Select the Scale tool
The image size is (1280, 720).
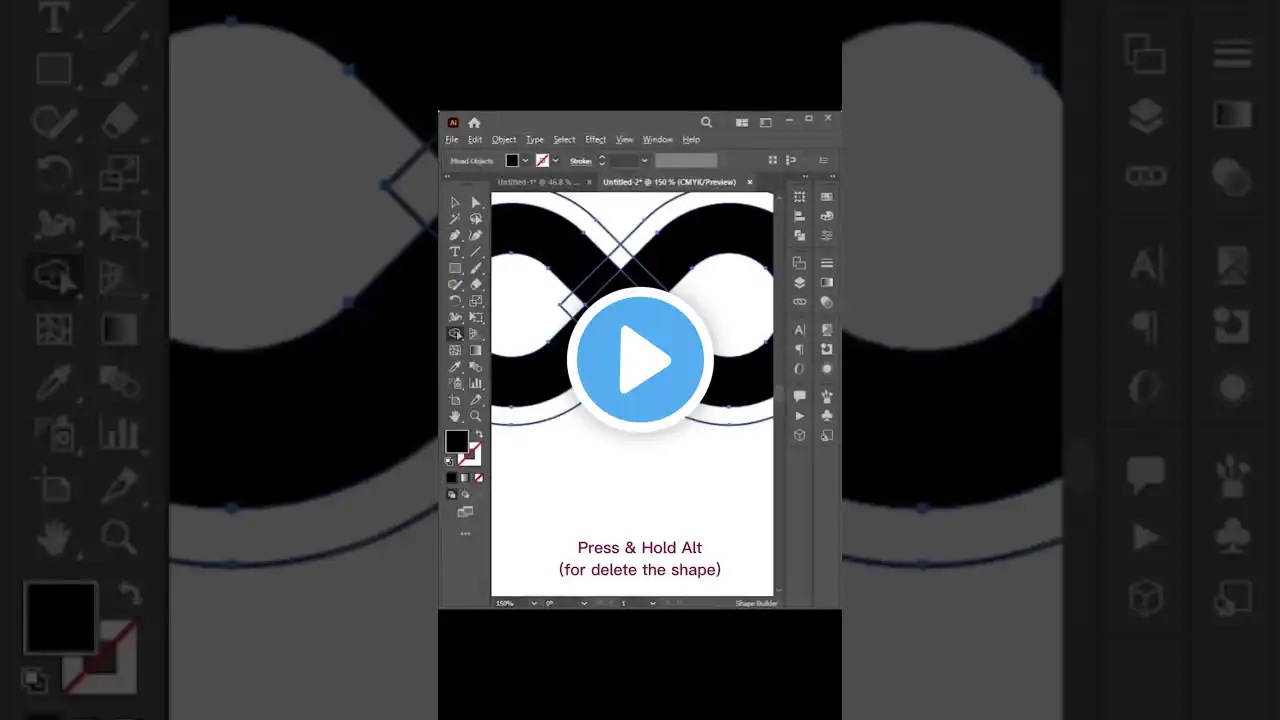coord(476,301)
